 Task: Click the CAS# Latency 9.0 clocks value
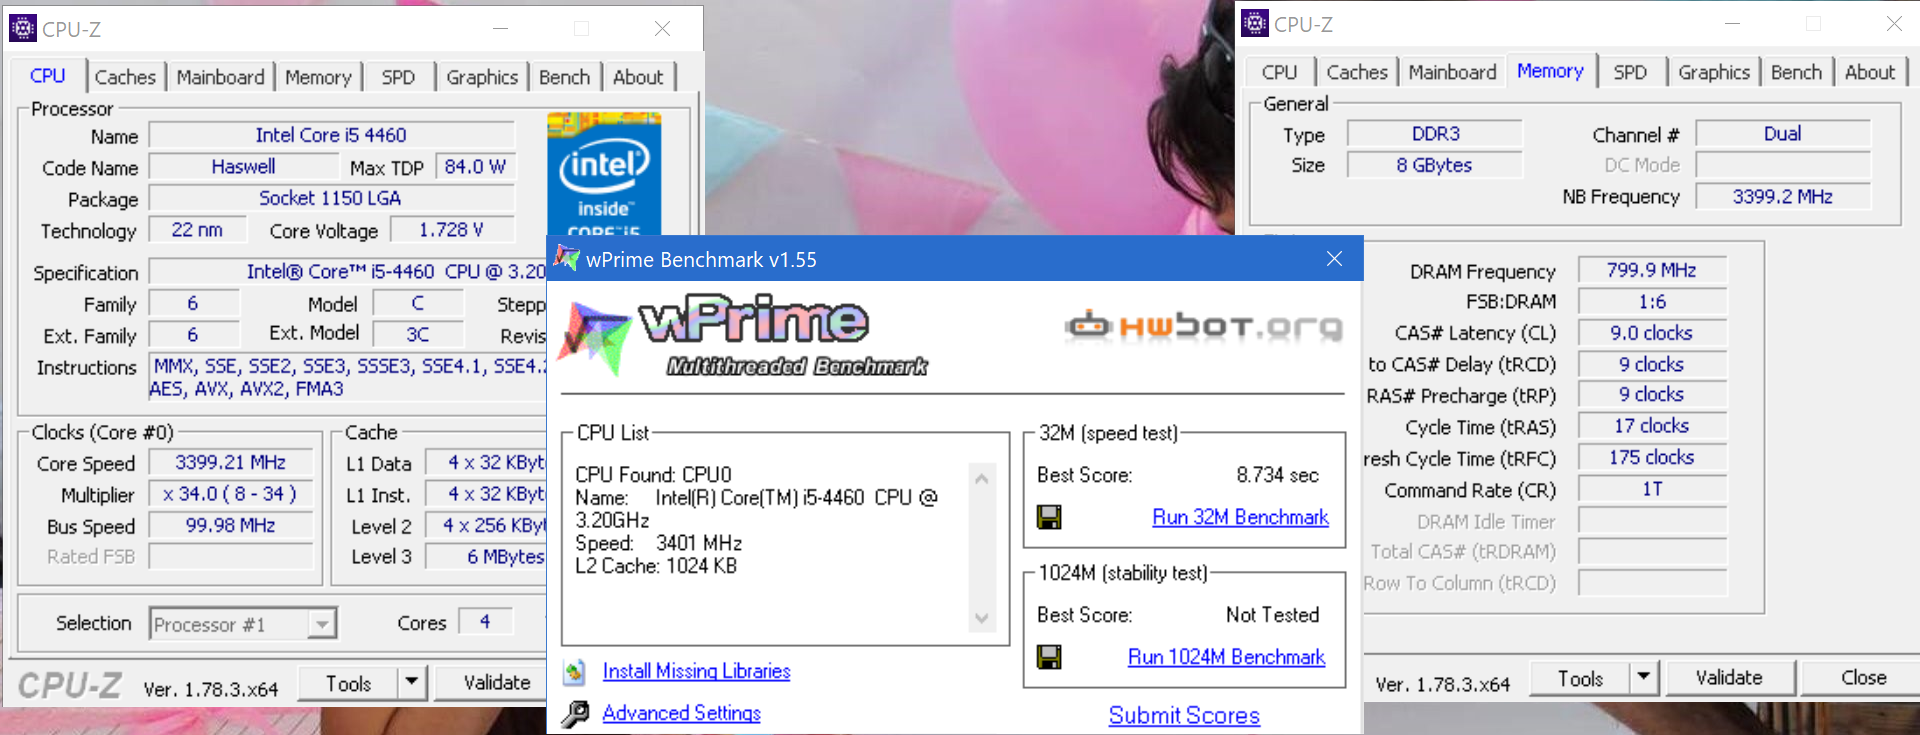1652,333
